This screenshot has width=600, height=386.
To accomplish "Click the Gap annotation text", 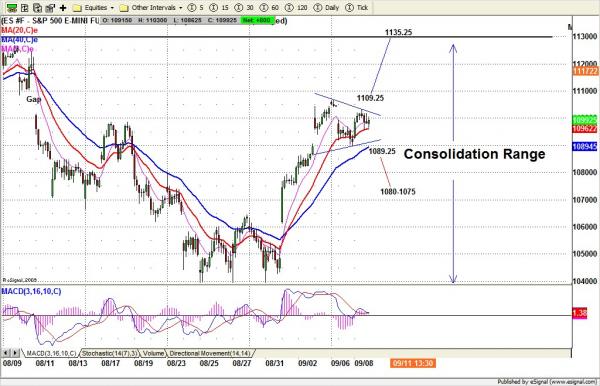I will (x=34, y=99).
